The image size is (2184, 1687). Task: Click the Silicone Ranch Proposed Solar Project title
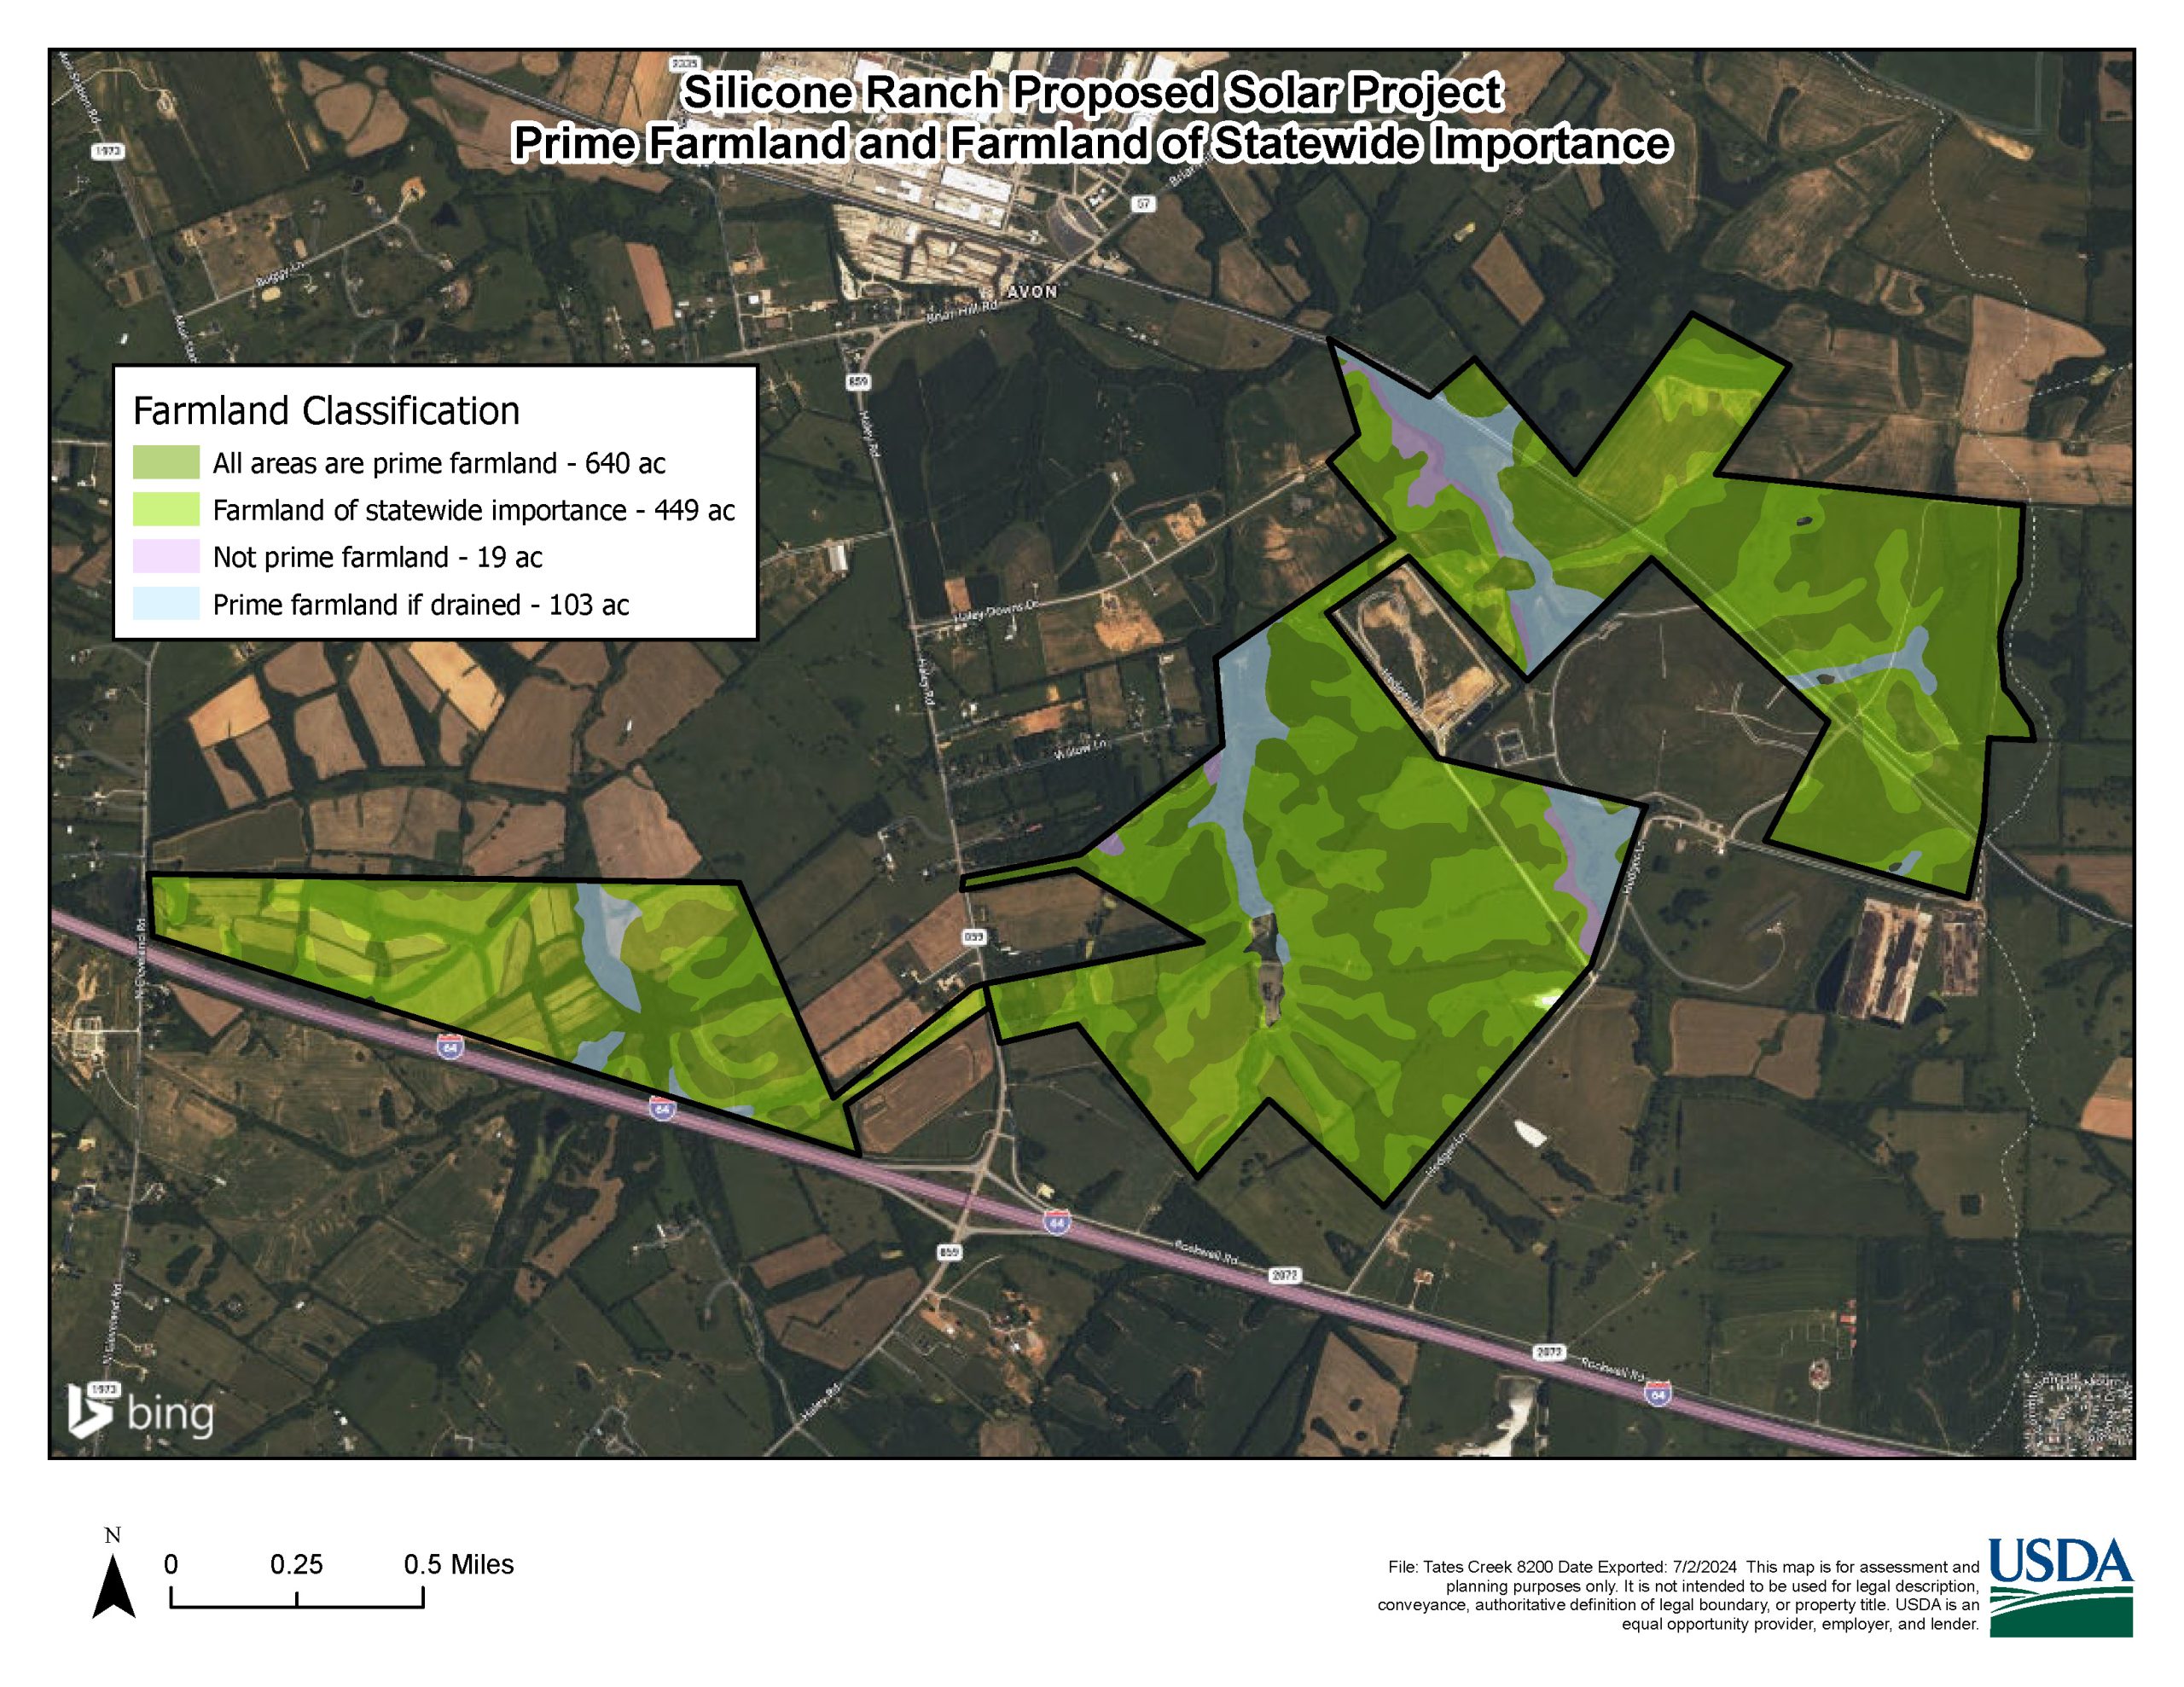click(x=1091, y=93)
